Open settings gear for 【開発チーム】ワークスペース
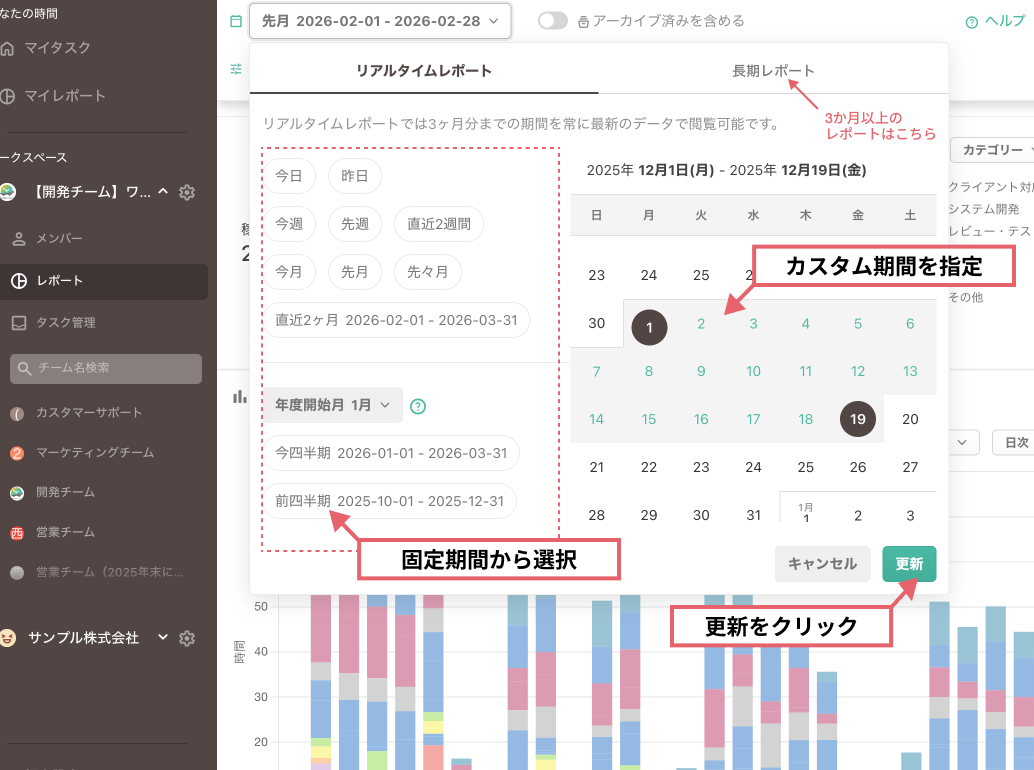 pyautogui.click(x=186, y=192)
